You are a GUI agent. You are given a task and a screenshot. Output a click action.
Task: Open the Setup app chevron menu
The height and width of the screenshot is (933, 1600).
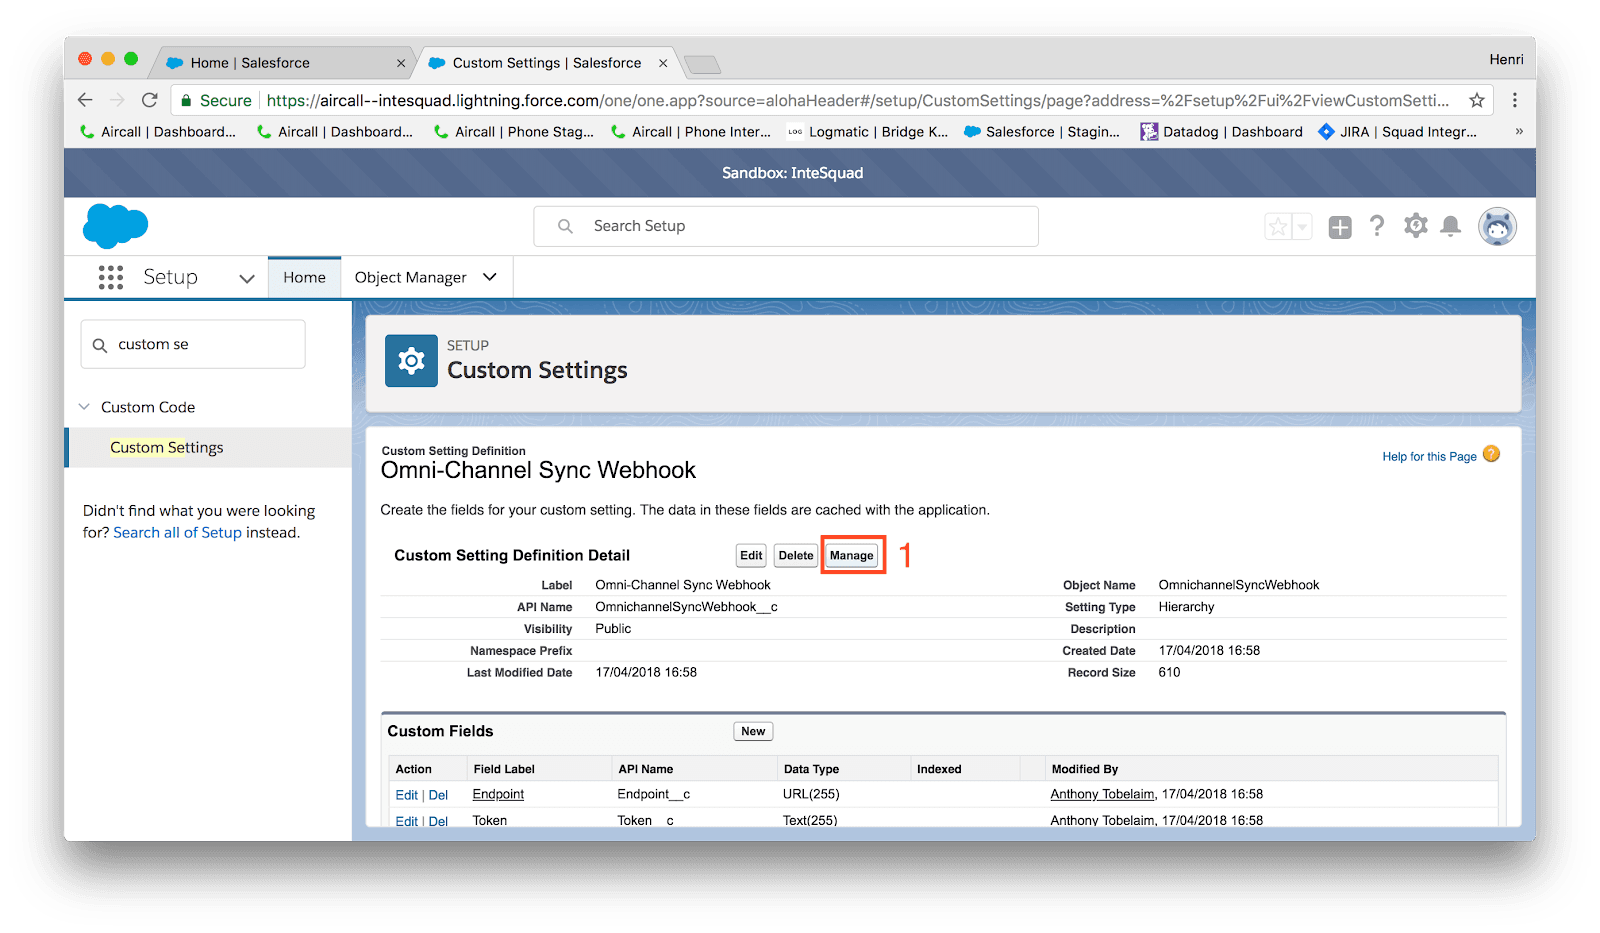pos(247,278)
